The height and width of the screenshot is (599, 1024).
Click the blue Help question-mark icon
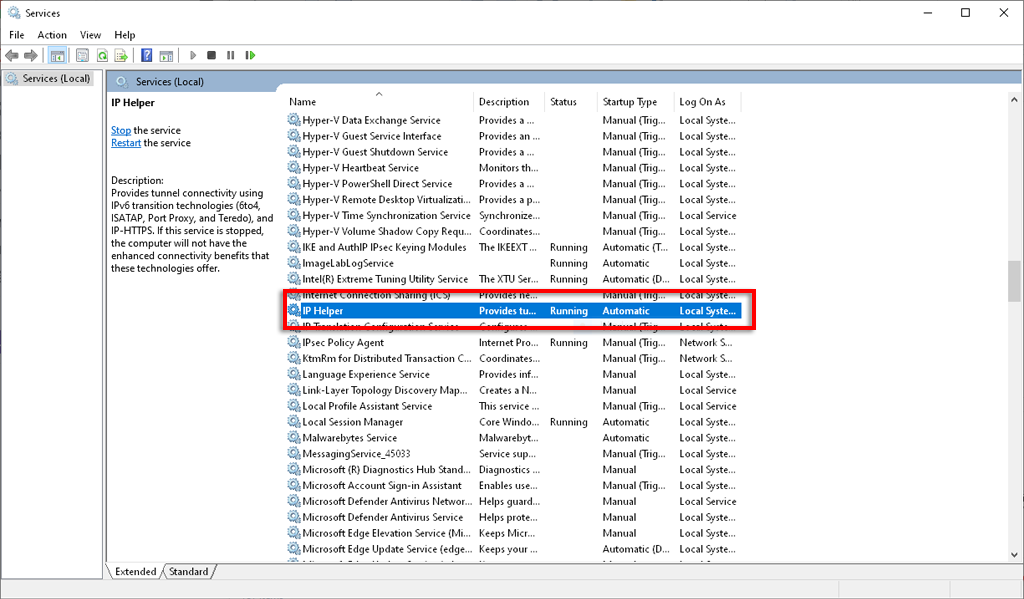(x=146, y=56)
